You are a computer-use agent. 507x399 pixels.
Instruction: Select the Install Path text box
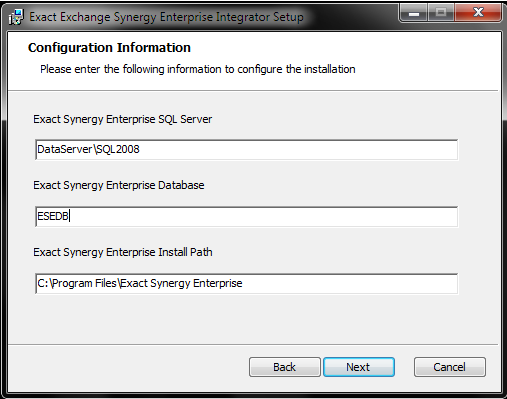coord(247,284)
